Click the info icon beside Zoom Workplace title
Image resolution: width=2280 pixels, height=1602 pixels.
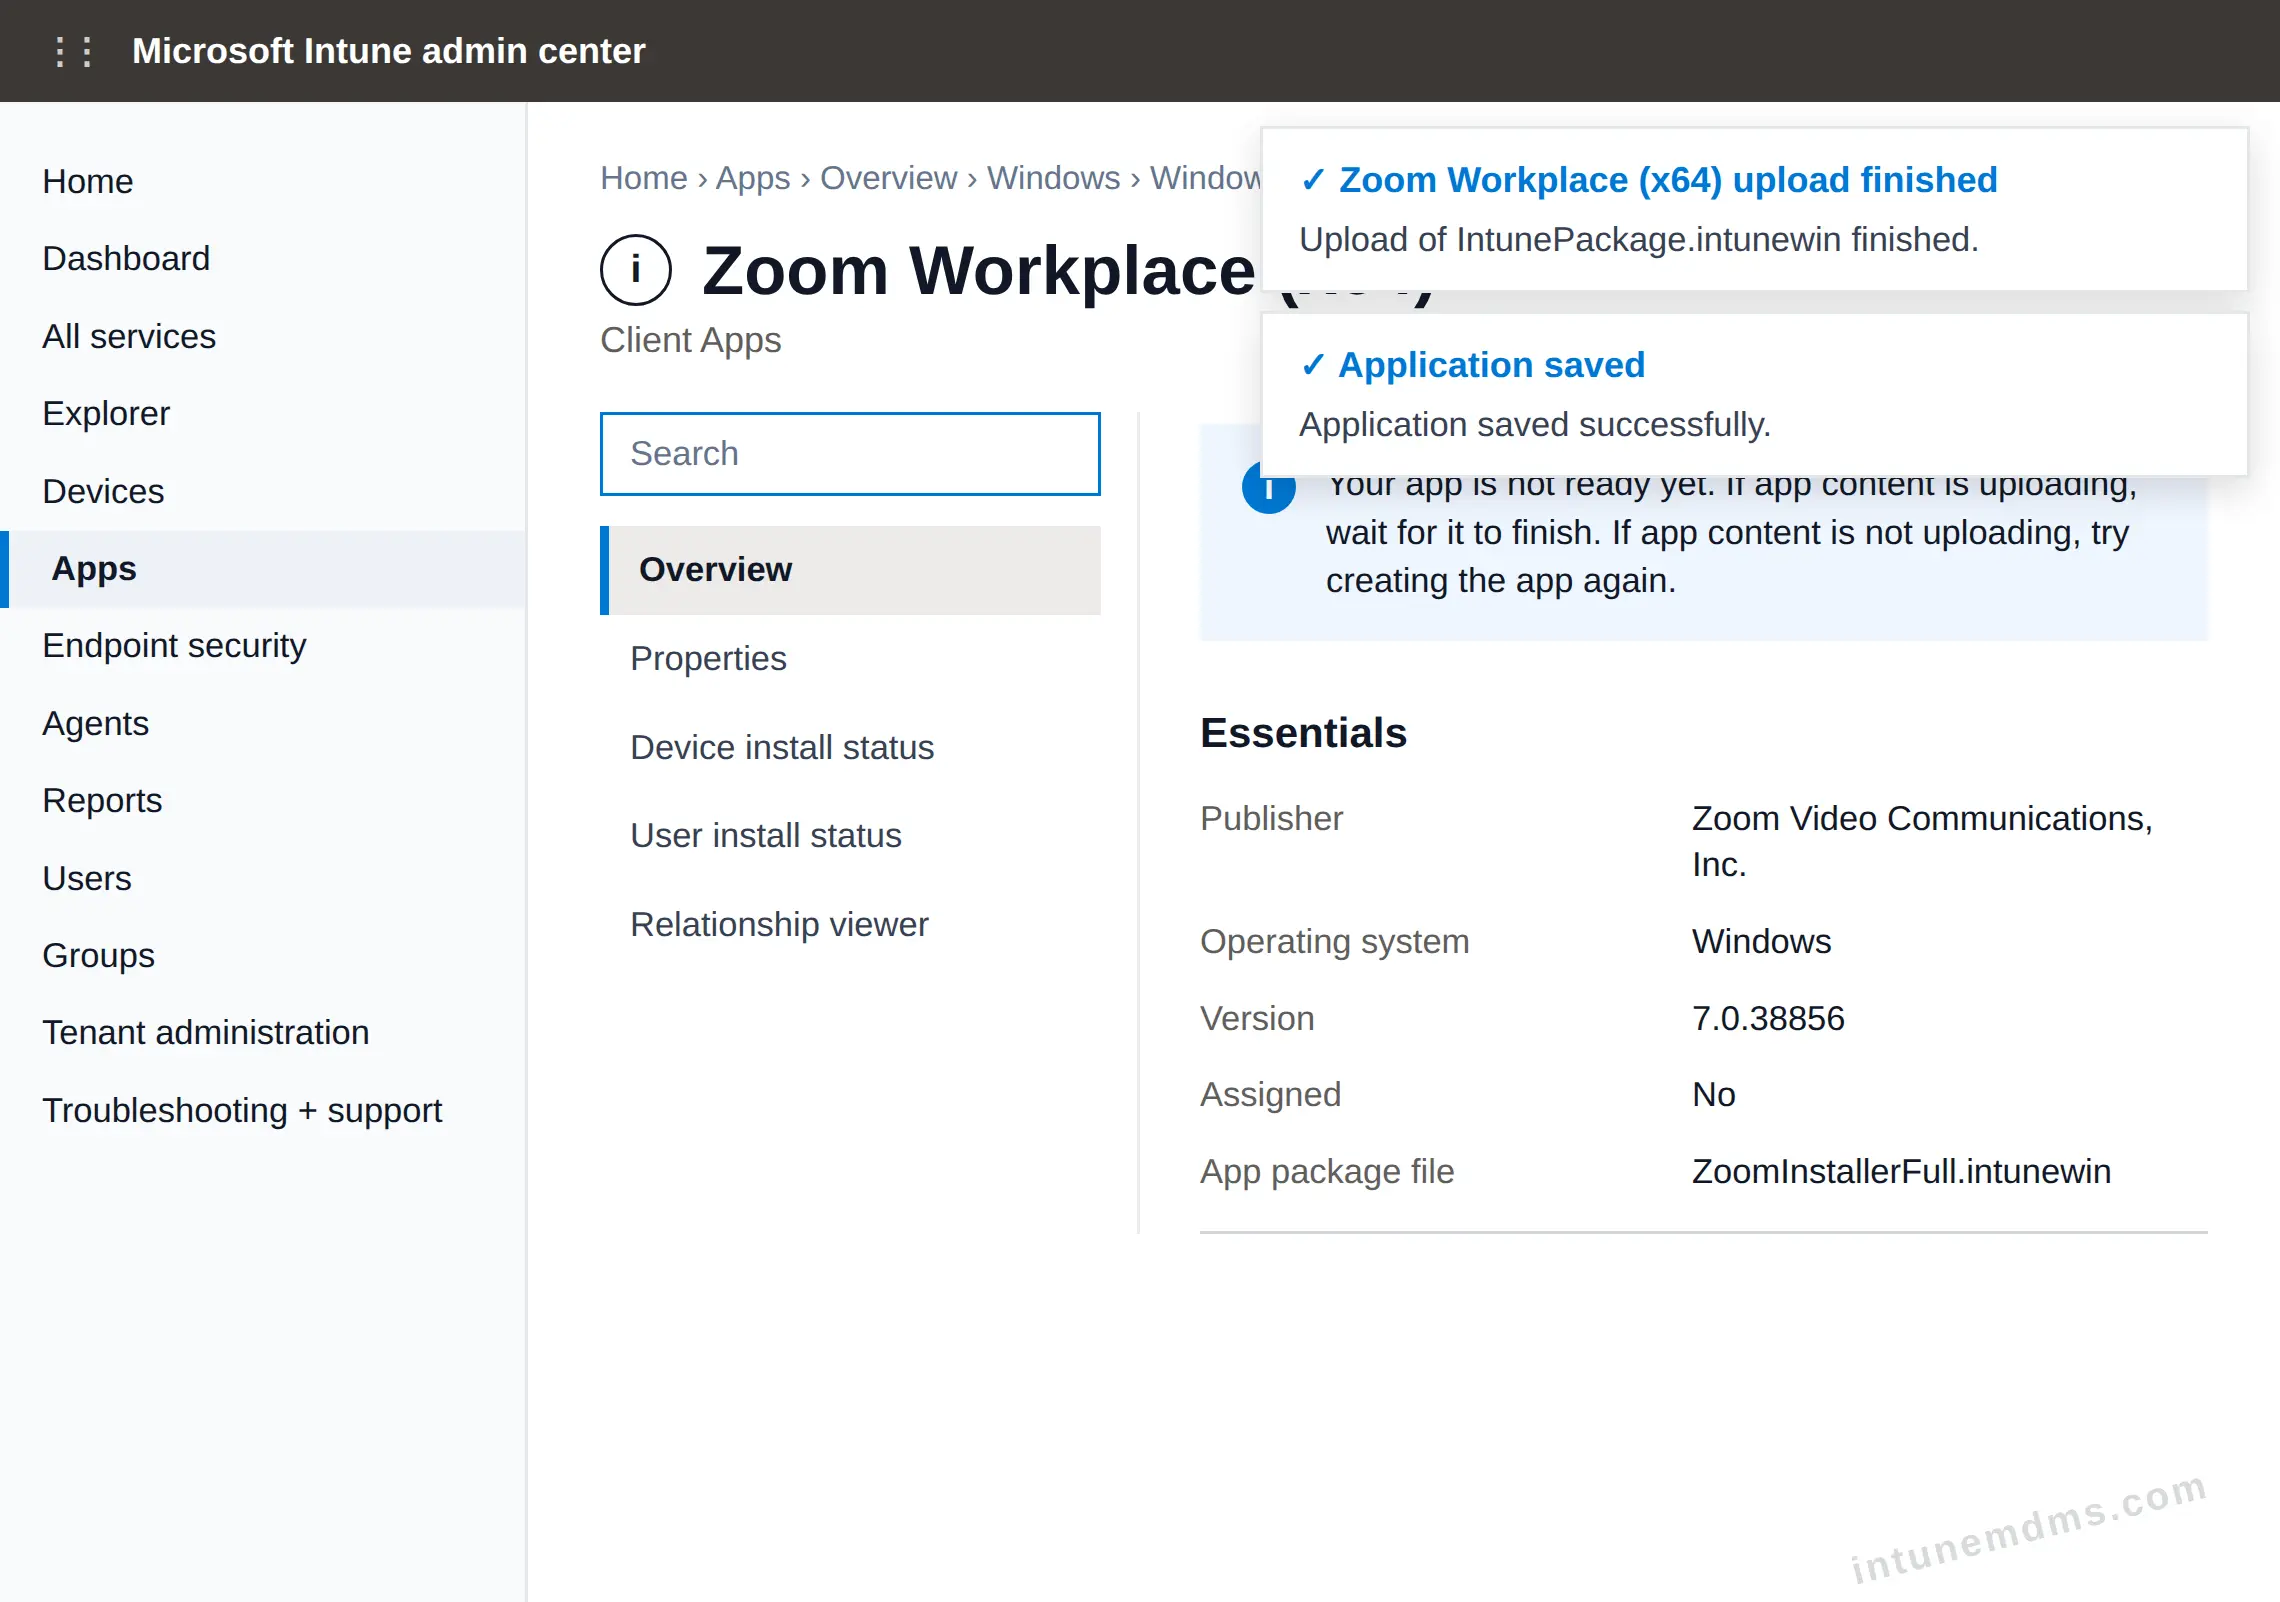click(635, 270)
